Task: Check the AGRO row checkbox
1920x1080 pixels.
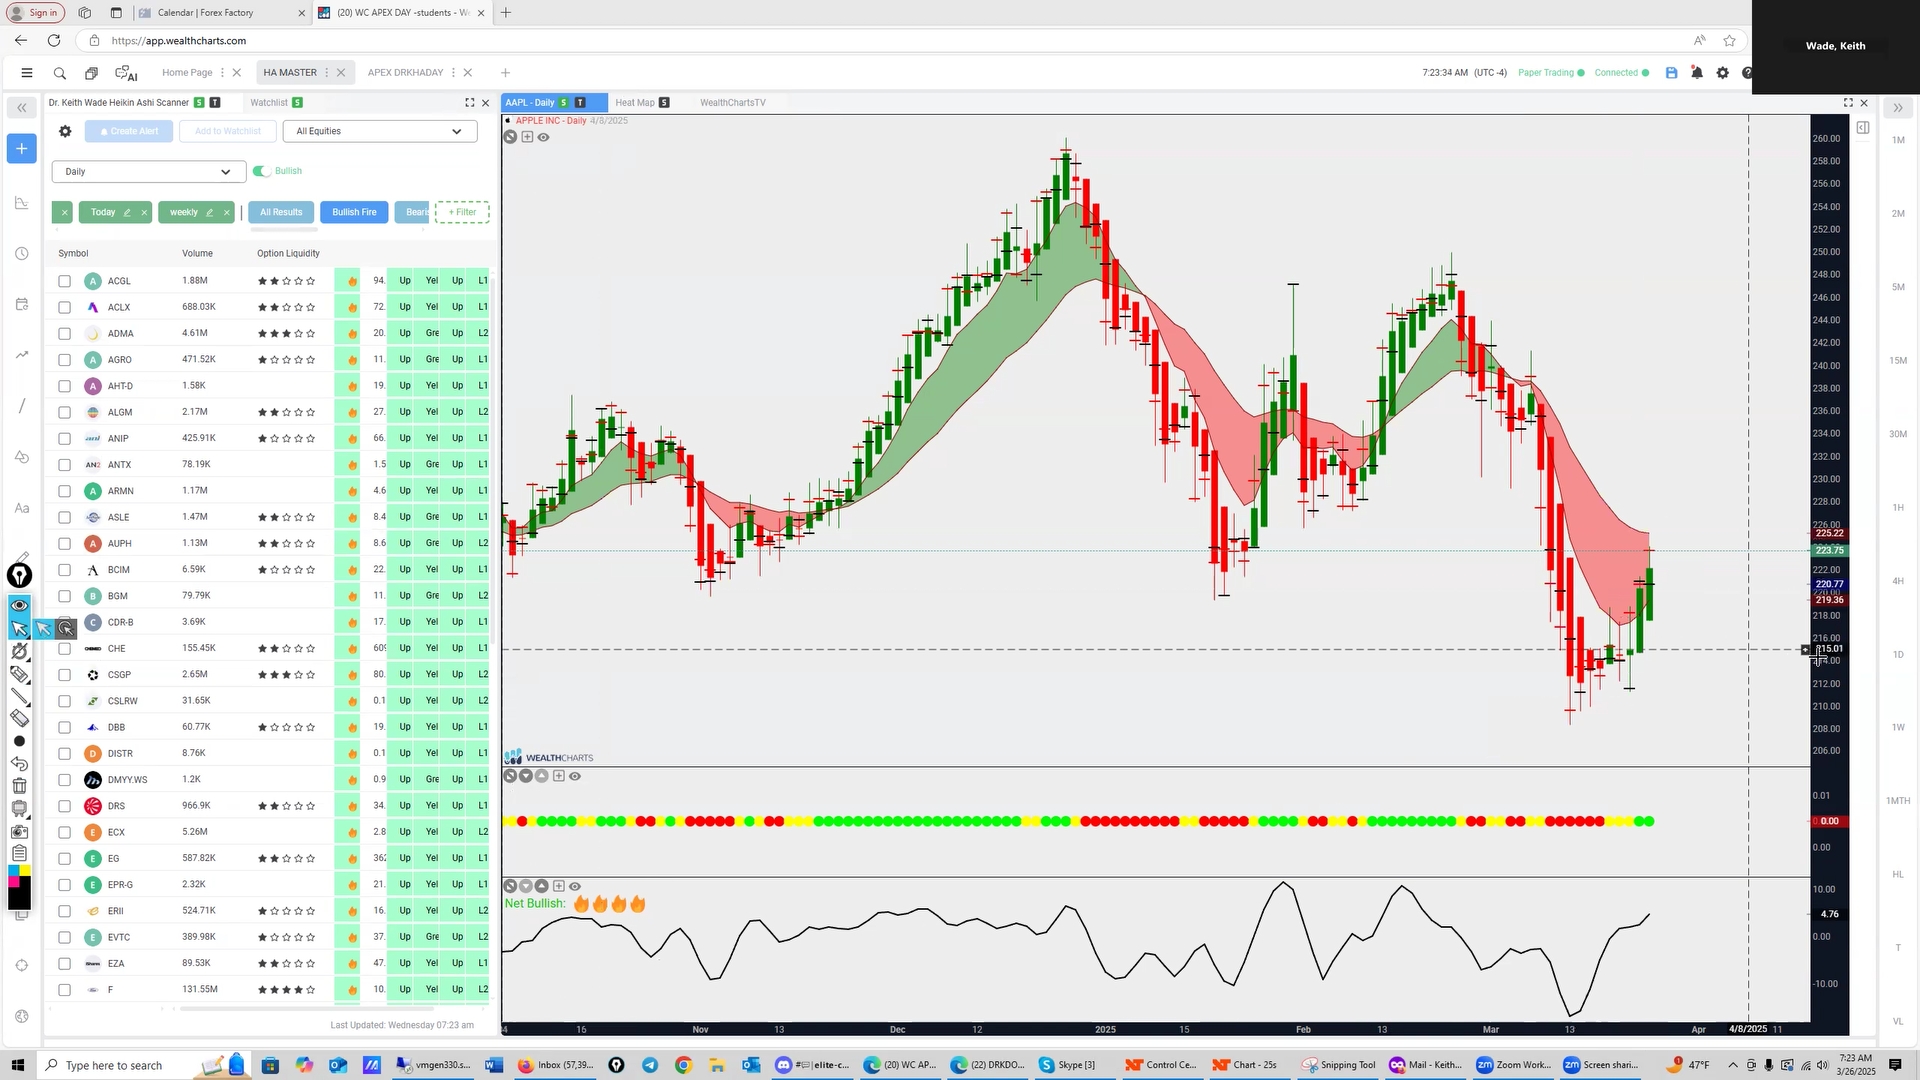Action: click(65, 360)
